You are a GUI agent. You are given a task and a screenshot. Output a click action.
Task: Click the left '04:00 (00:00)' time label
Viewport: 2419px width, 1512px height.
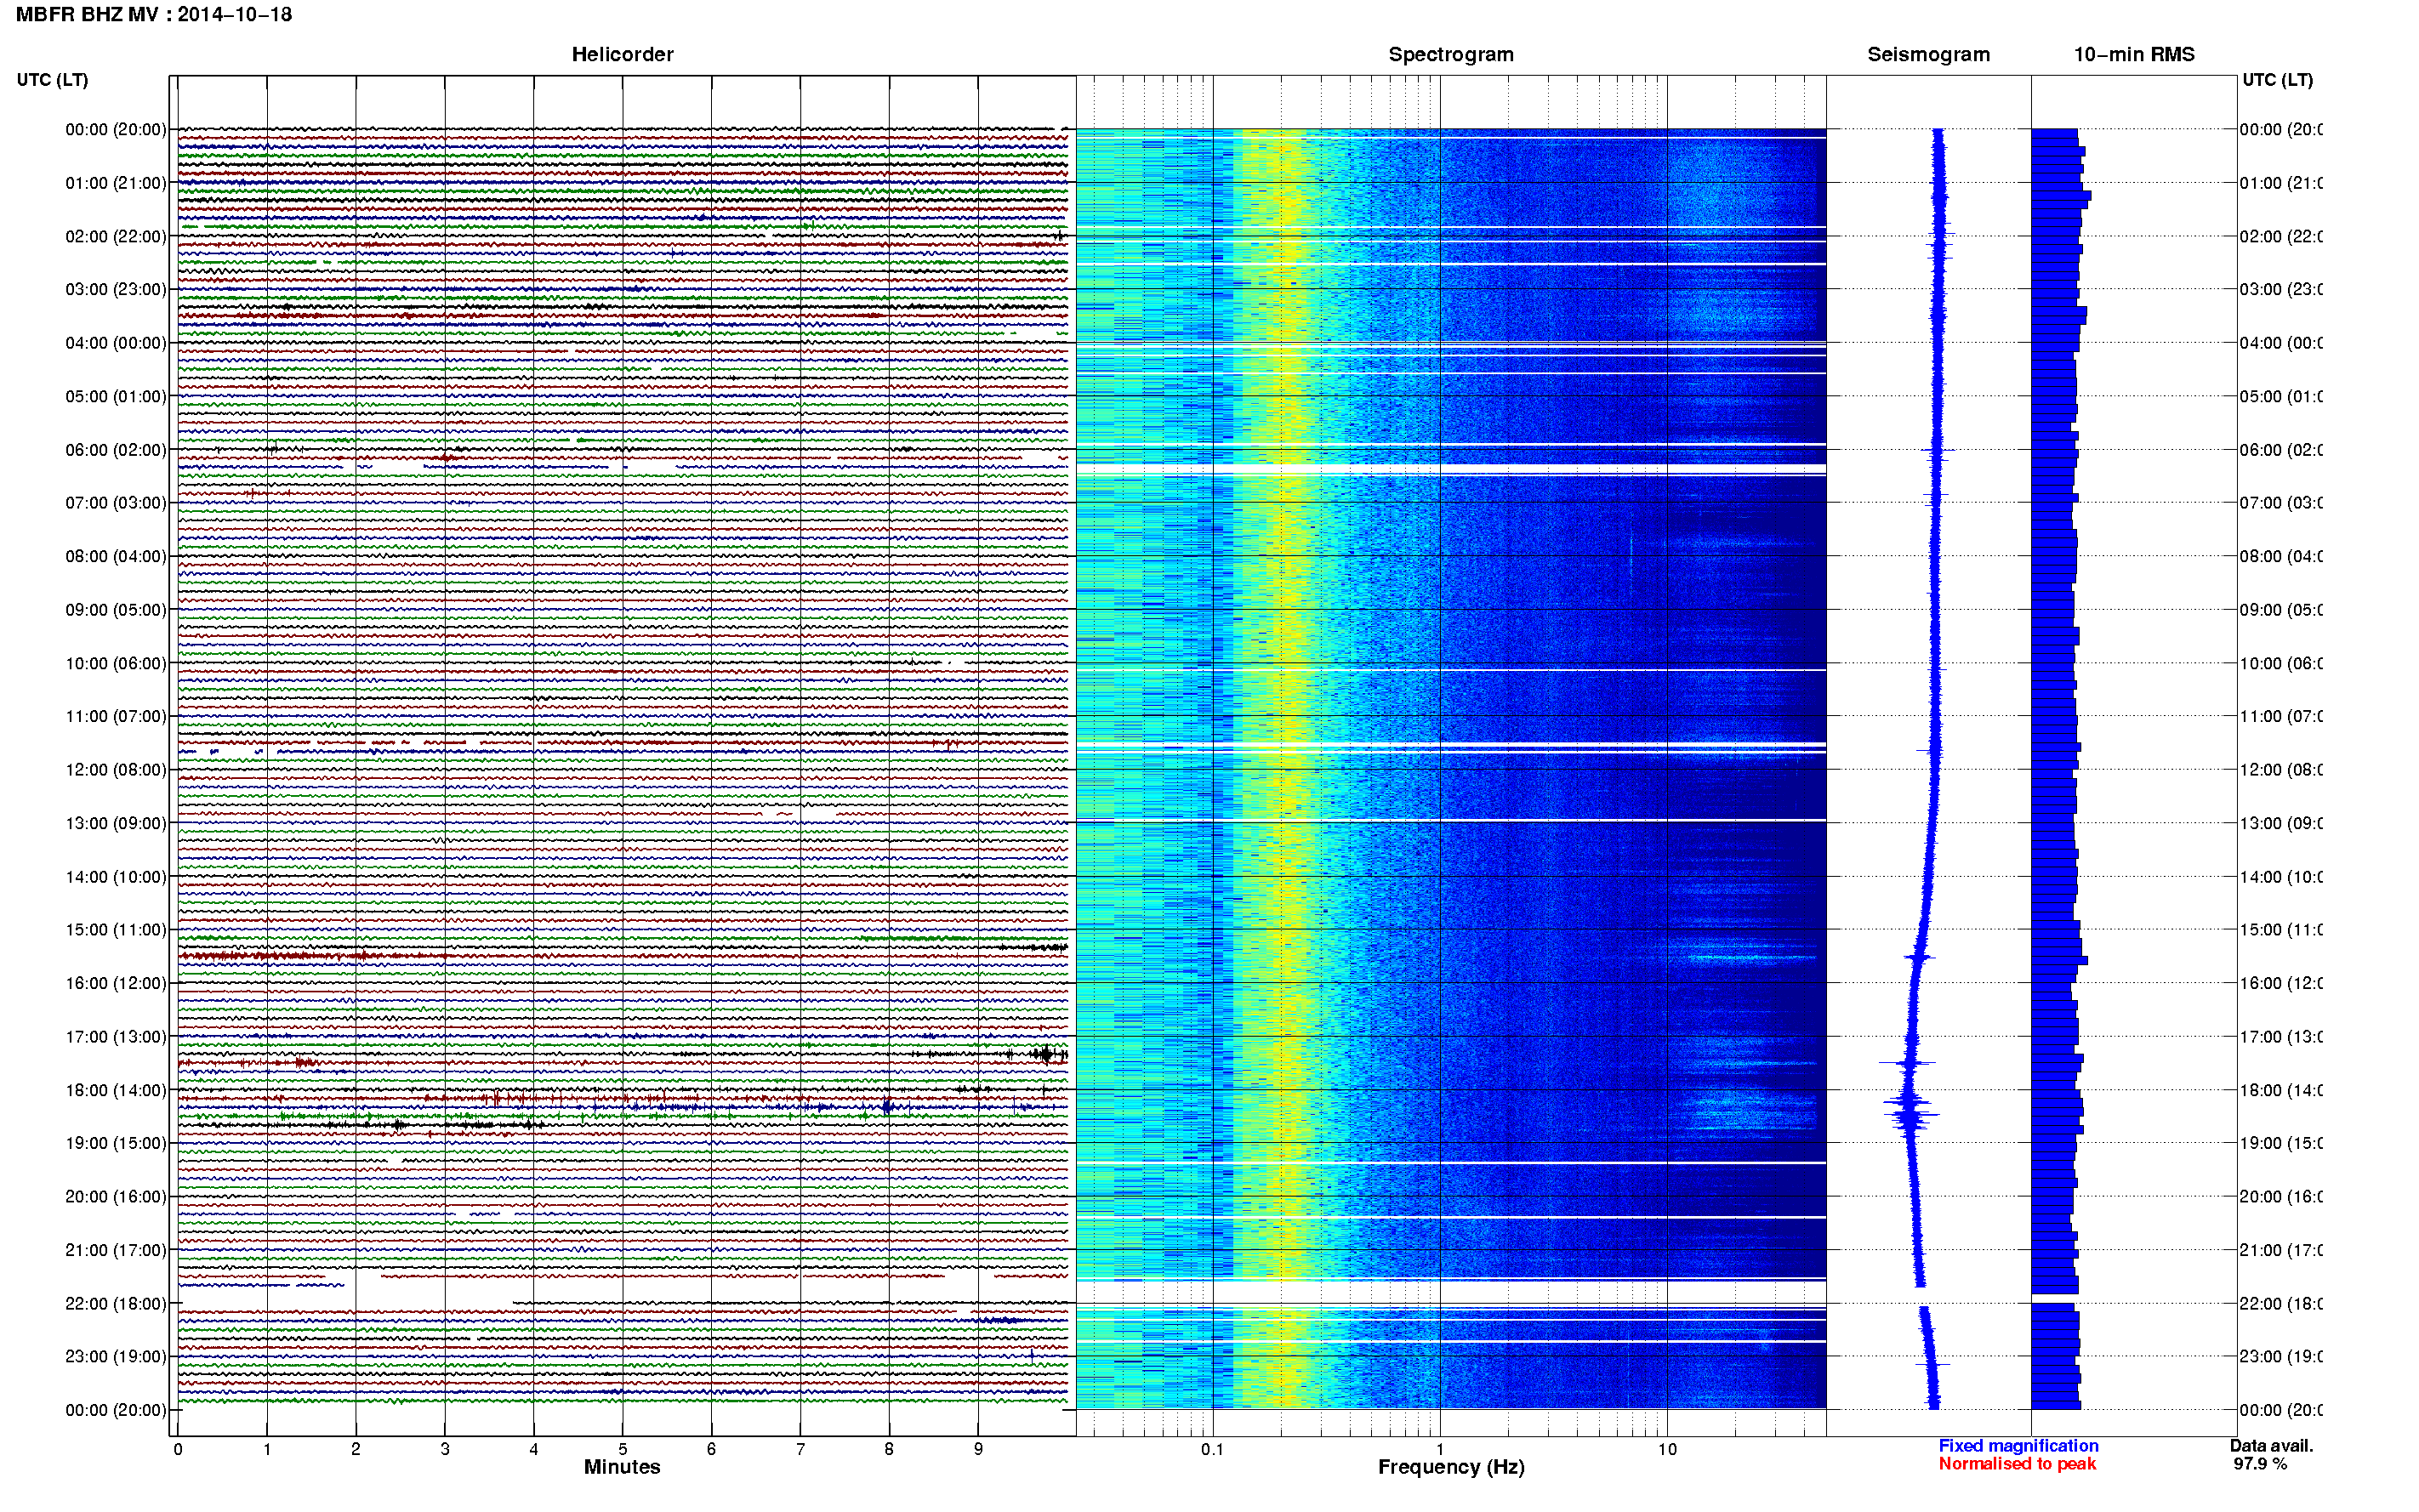click(116, 343)
